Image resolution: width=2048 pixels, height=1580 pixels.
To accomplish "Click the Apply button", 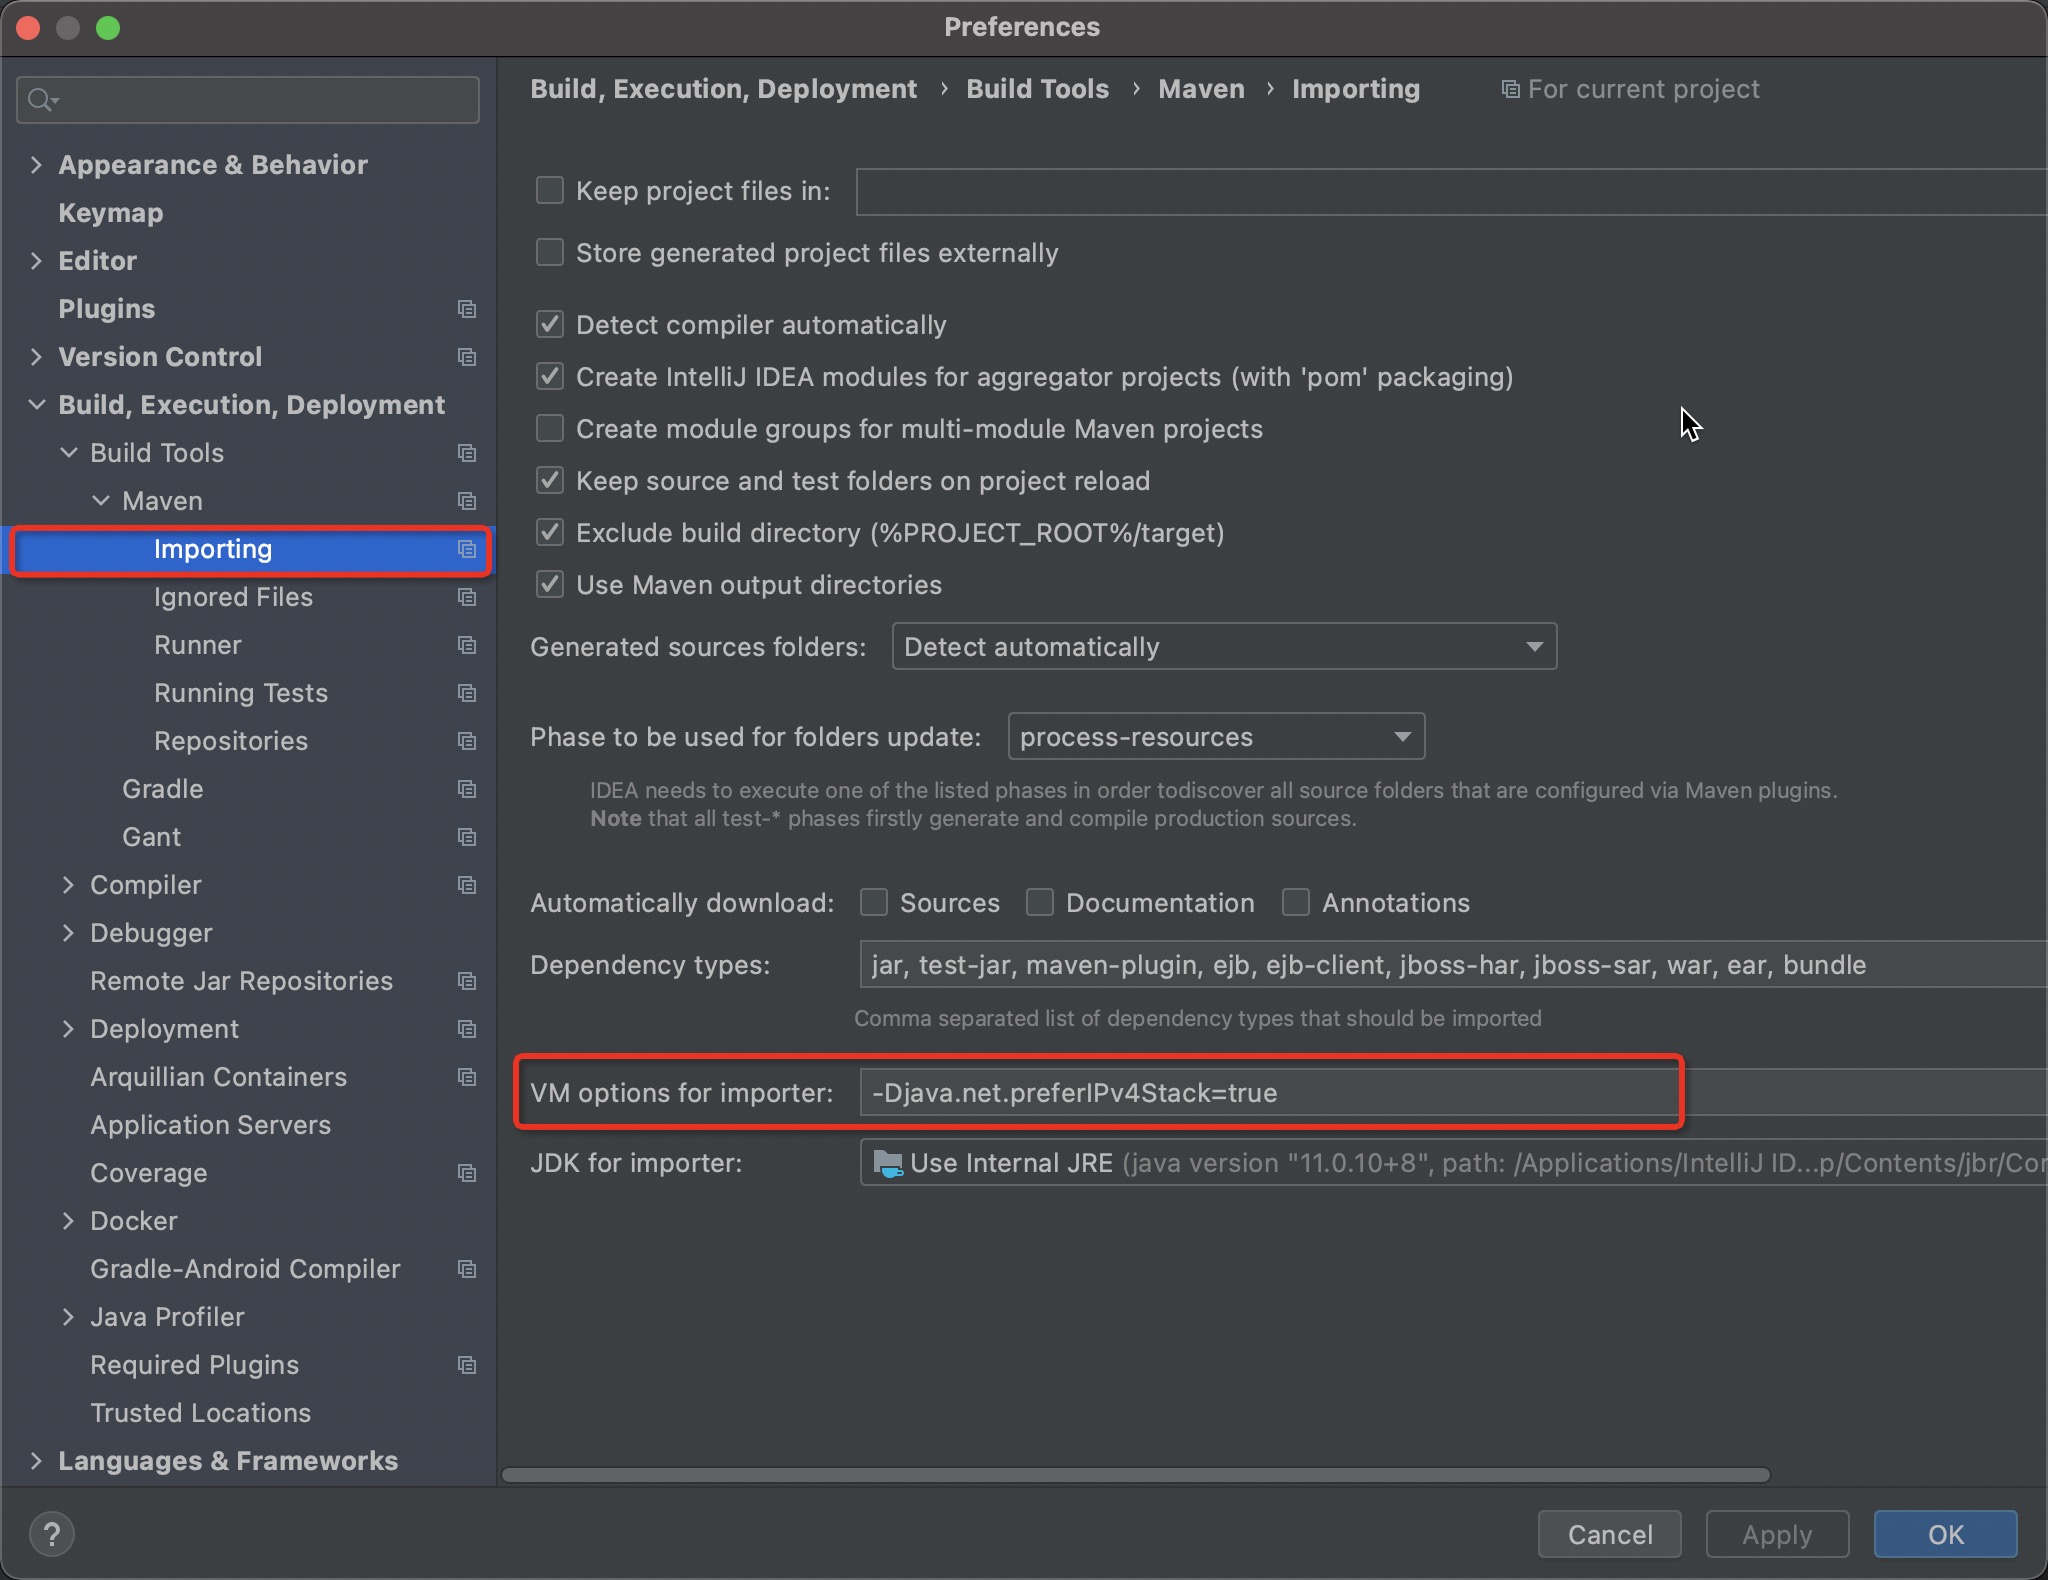I will pos(1776,1533).
